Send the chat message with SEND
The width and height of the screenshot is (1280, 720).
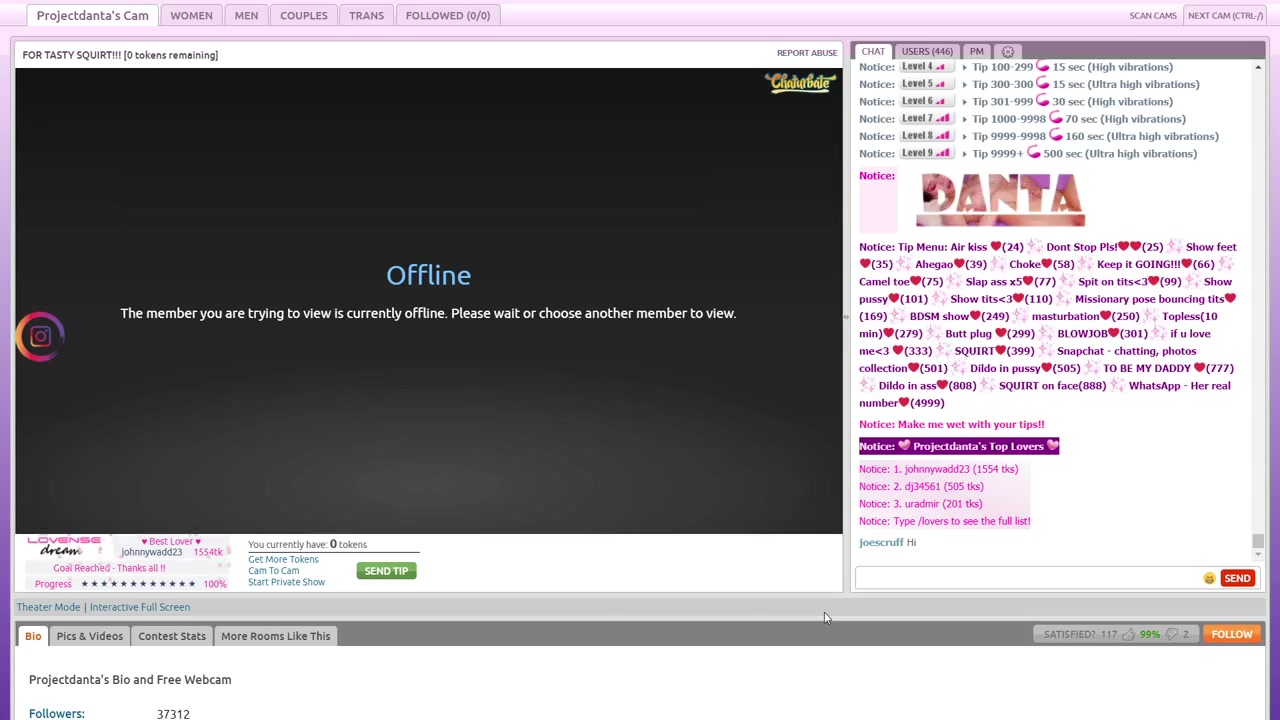pyautogui.click(x=1237, y=578)
